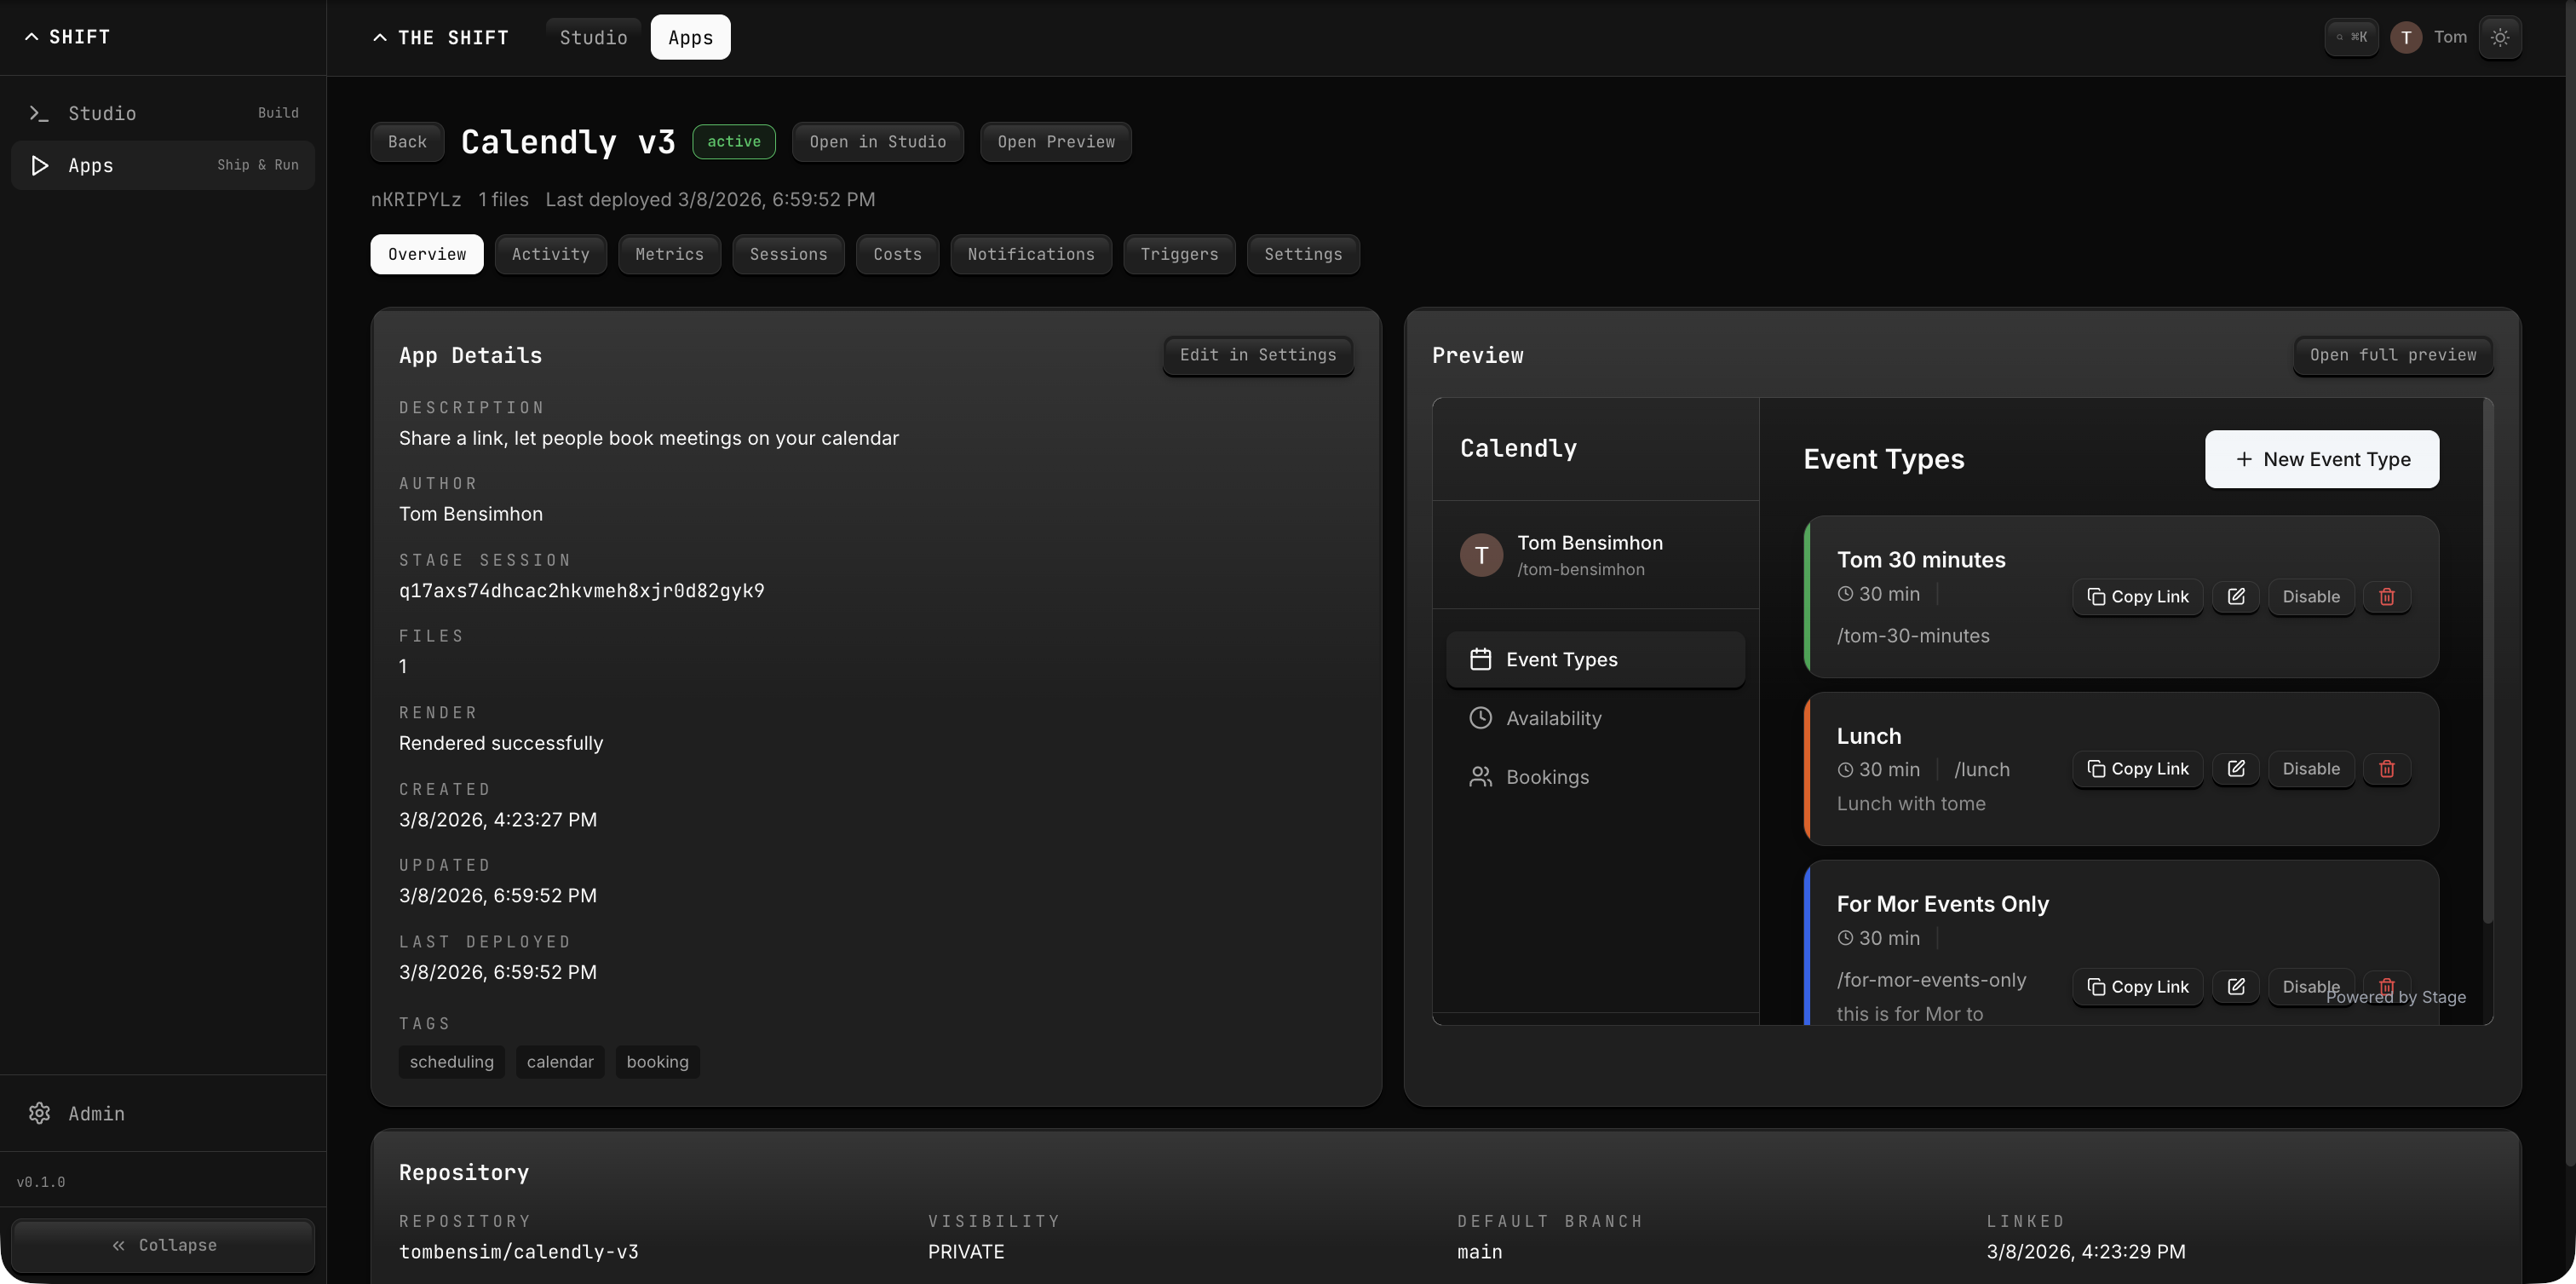Click the terminal icon beside Studio
The image size is (2576, 1284).
click(39, 112)
